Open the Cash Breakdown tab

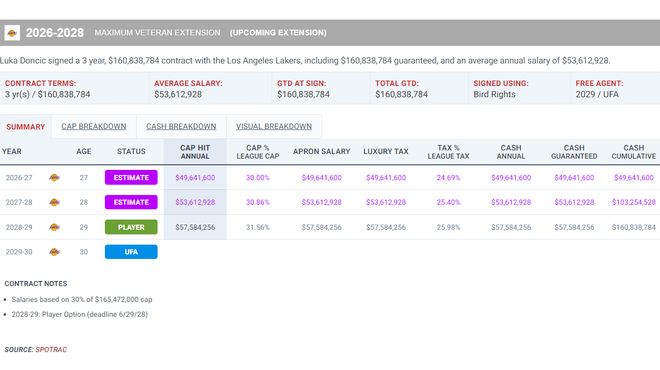click(181, 126)
